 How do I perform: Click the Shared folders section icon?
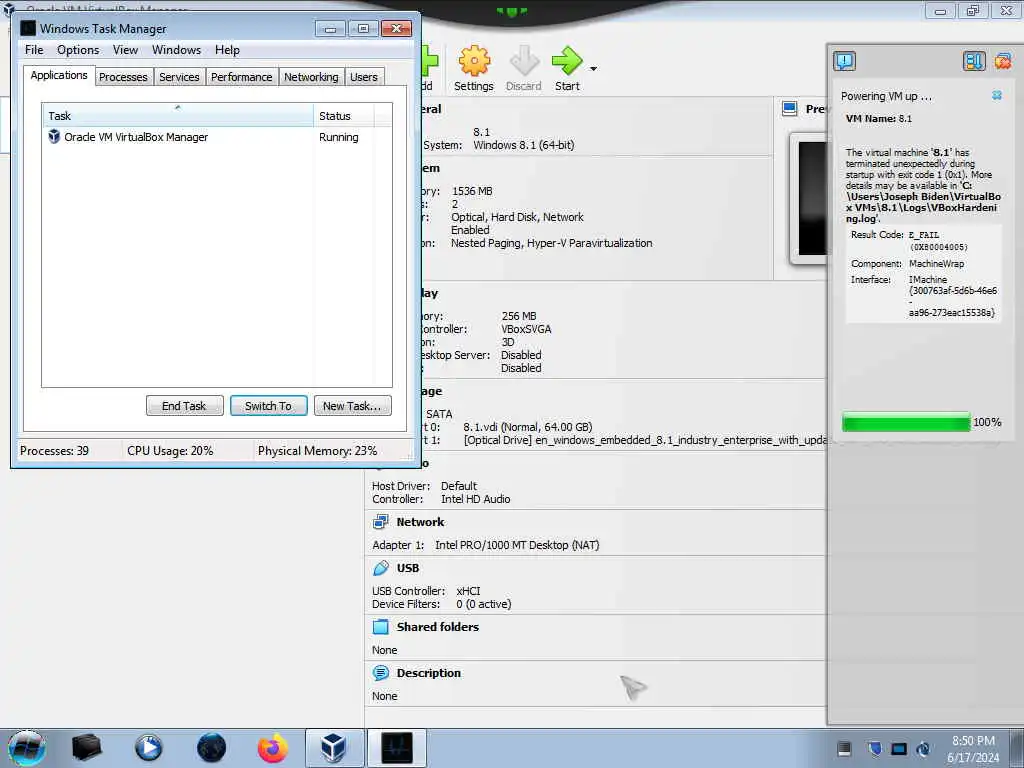tap(380, 627)
